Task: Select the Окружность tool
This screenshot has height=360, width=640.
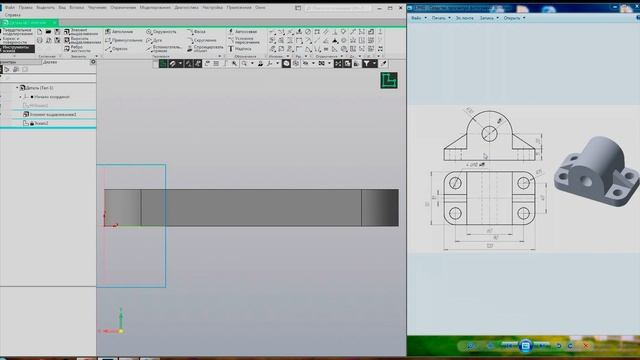Action: pyautogui.click(x=162, y=31)
